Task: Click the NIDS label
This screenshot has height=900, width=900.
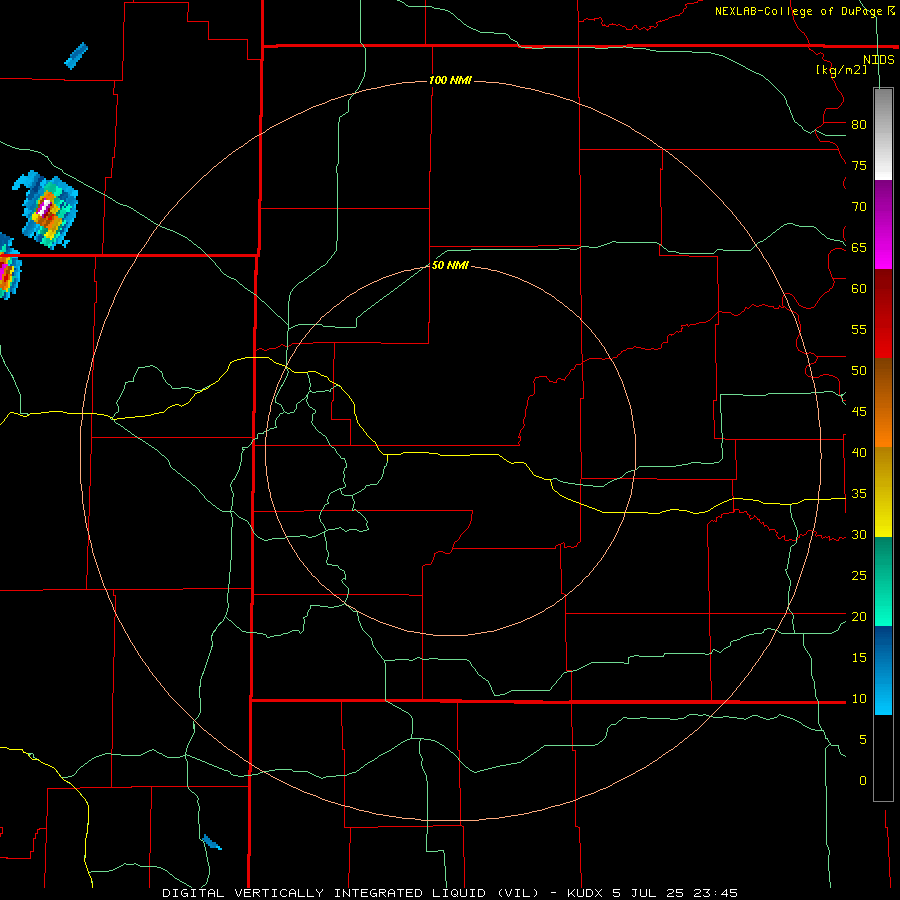Action: 878,60
